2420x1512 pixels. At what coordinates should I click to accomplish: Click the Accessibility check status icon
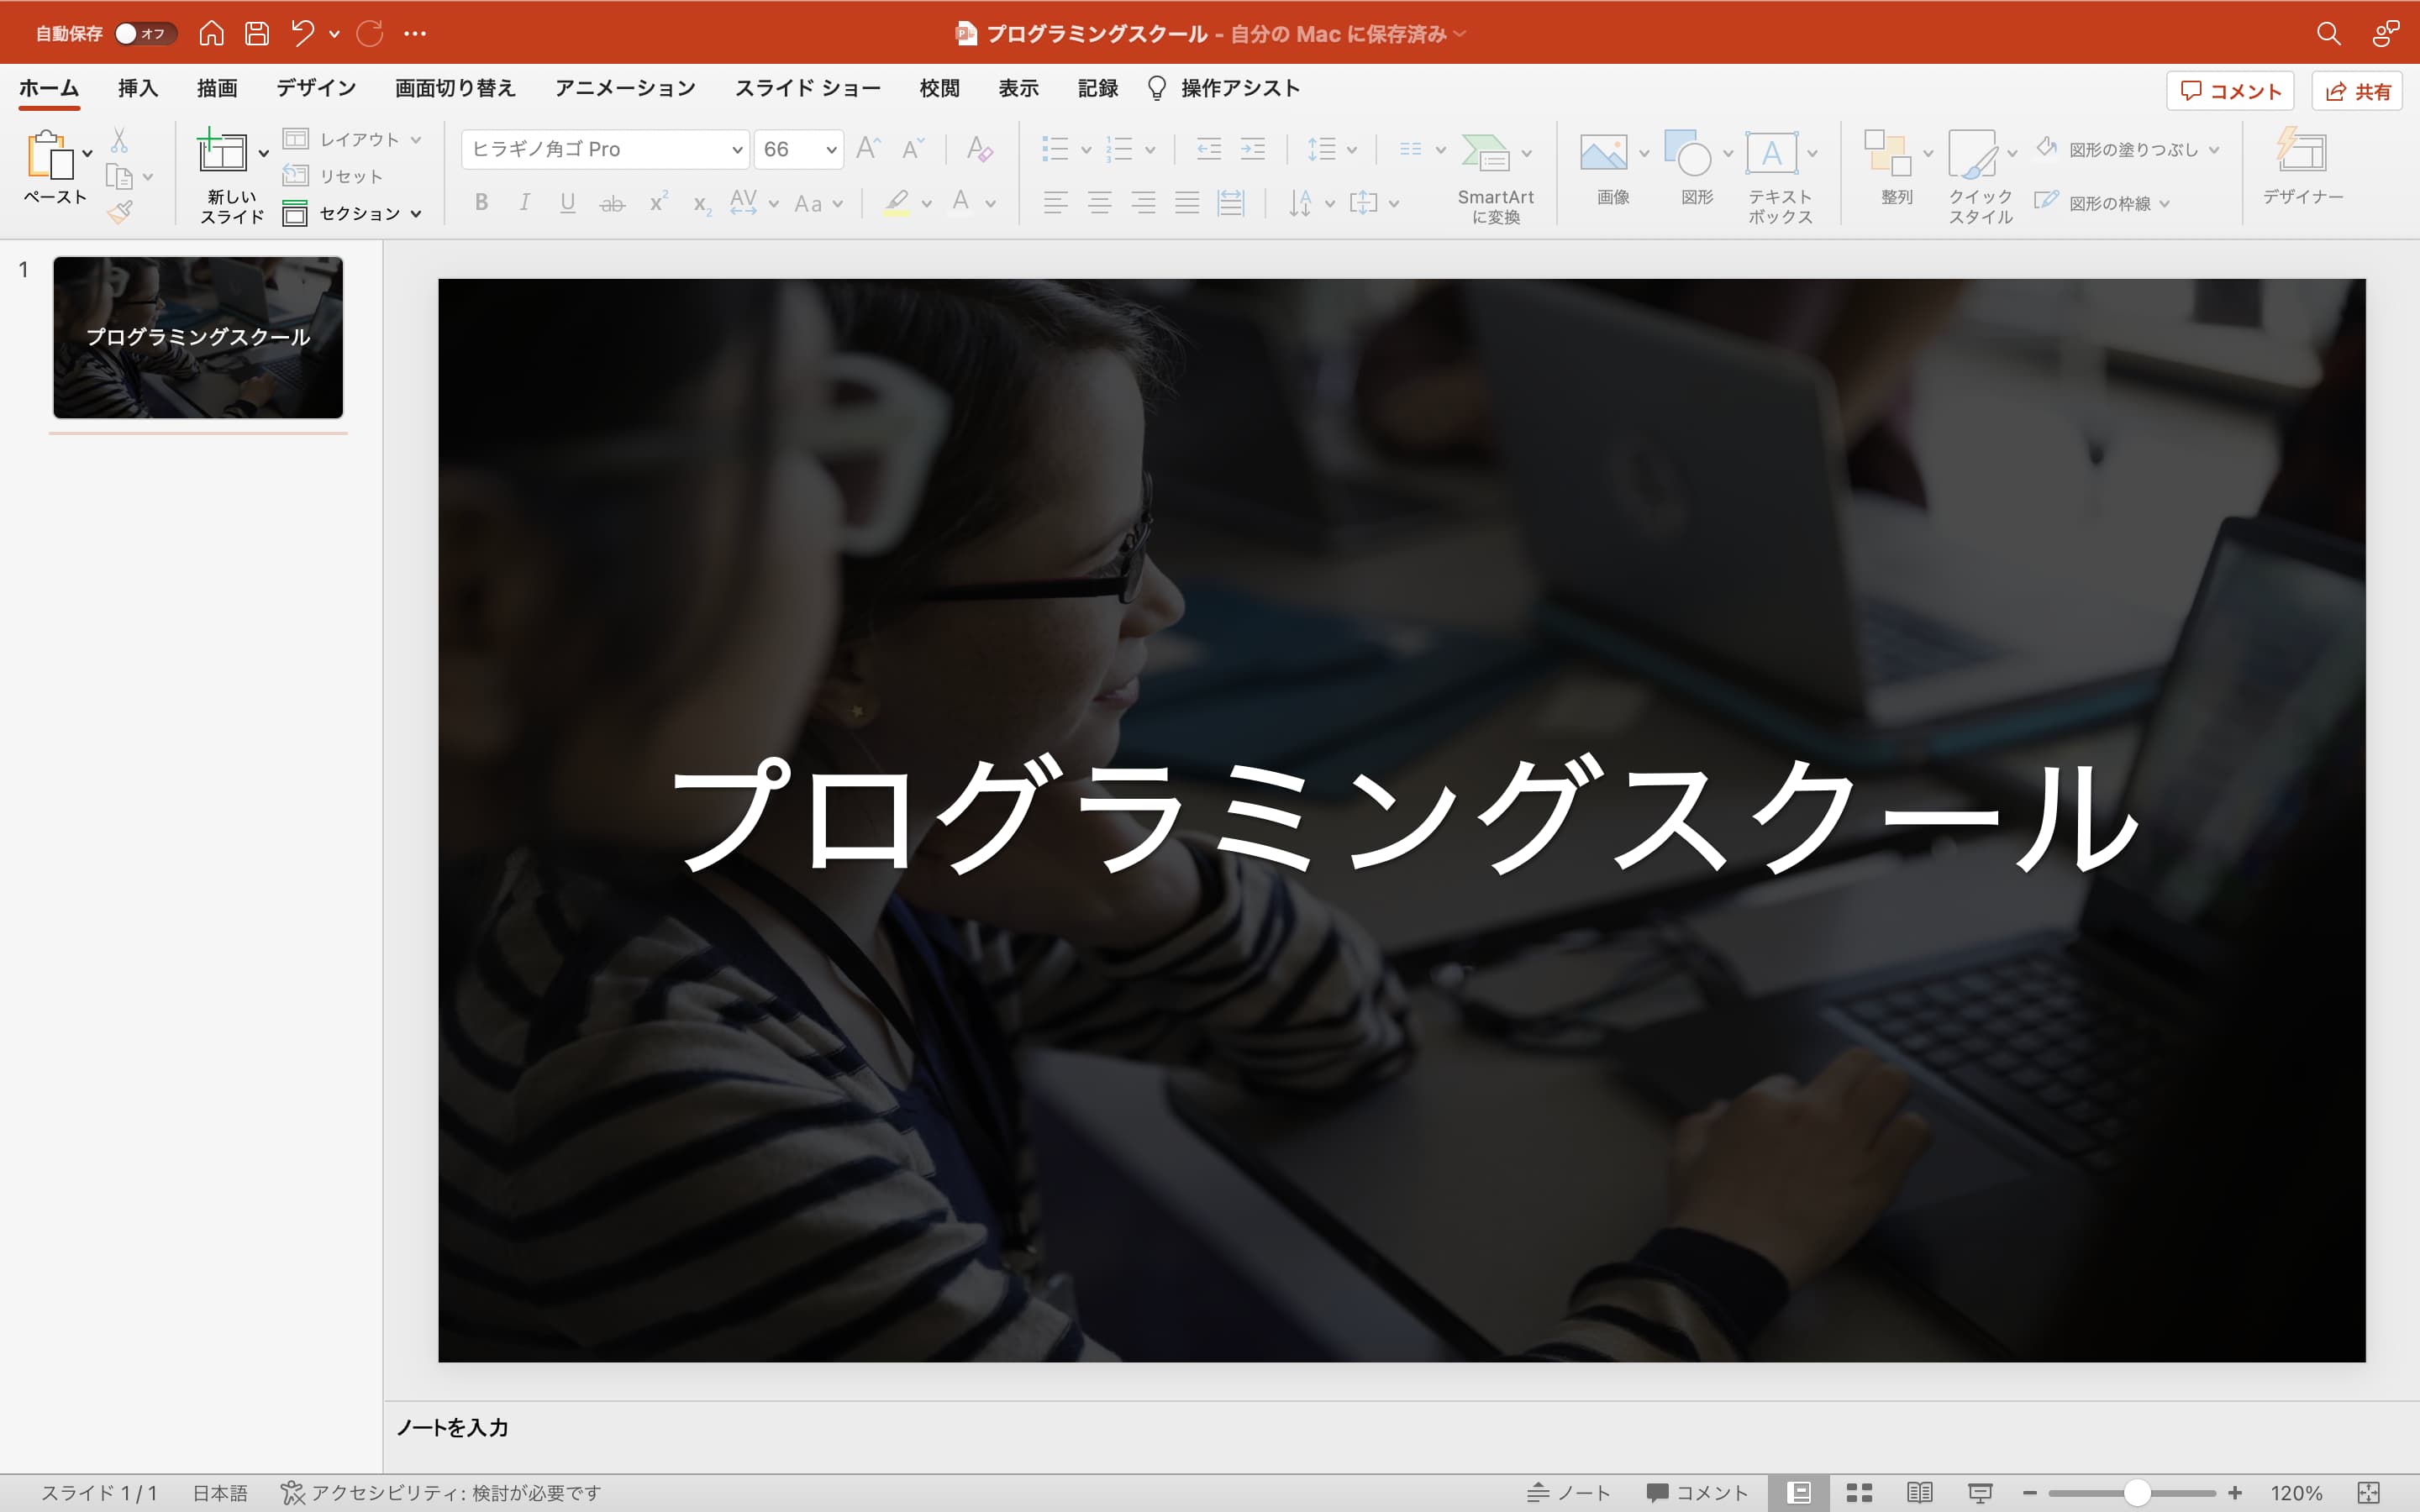(x=292, y=1492)
